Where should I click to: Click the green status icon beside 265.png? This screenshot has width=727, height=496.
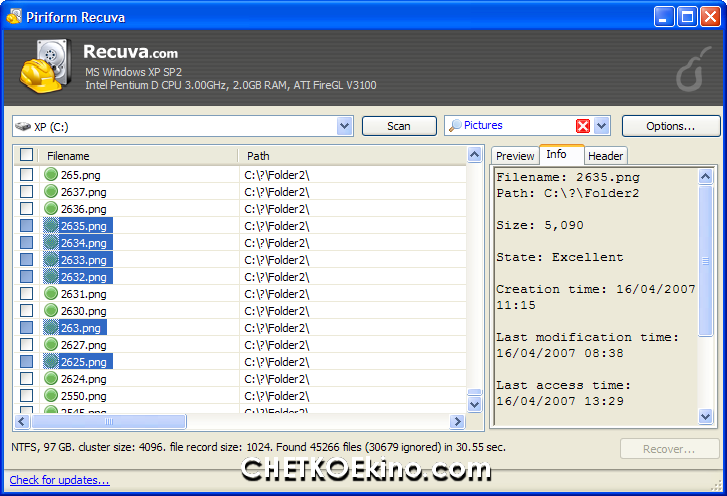tap(51, 175)
